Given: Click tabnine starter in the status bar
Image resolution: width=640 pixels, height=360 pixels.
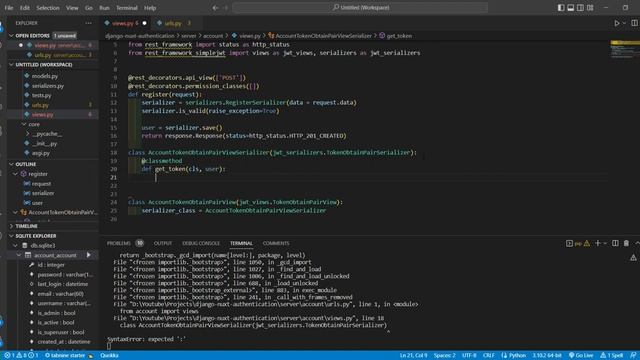Looking at the screenshot, I should 69,356.
